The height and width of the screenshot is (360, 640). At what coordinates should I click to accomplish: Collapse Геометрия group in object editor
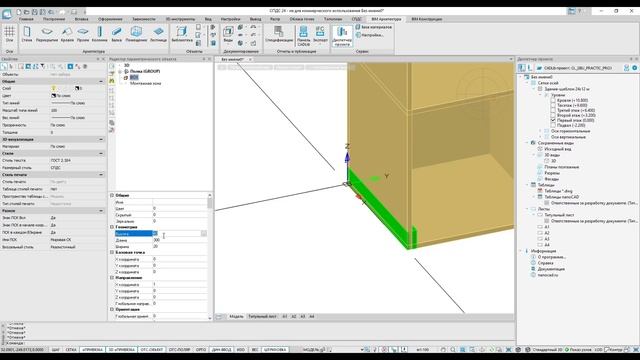(x=112, y=227)
